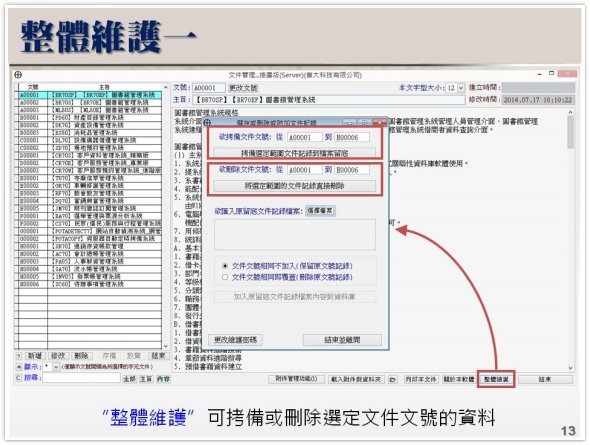
Task: Click the content area scrollbar thumb
Action: coord(571,132)
